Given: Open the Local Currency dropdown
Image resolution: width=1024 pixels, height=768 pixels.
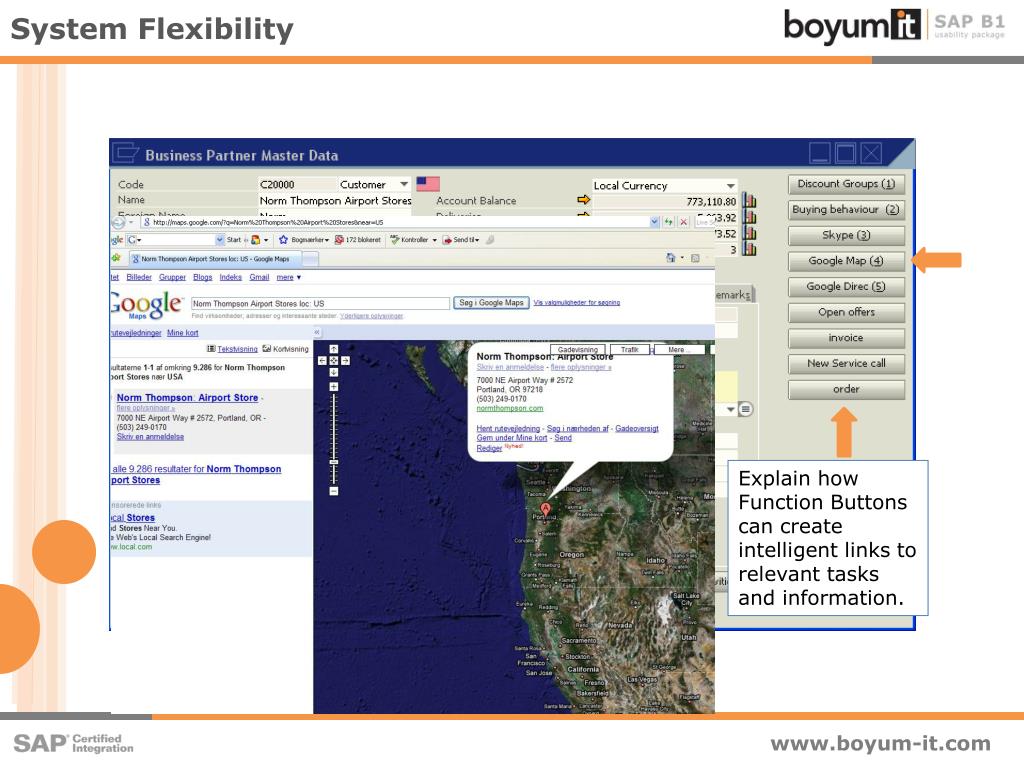Looking at the screenshot, I should click(730, 185).
